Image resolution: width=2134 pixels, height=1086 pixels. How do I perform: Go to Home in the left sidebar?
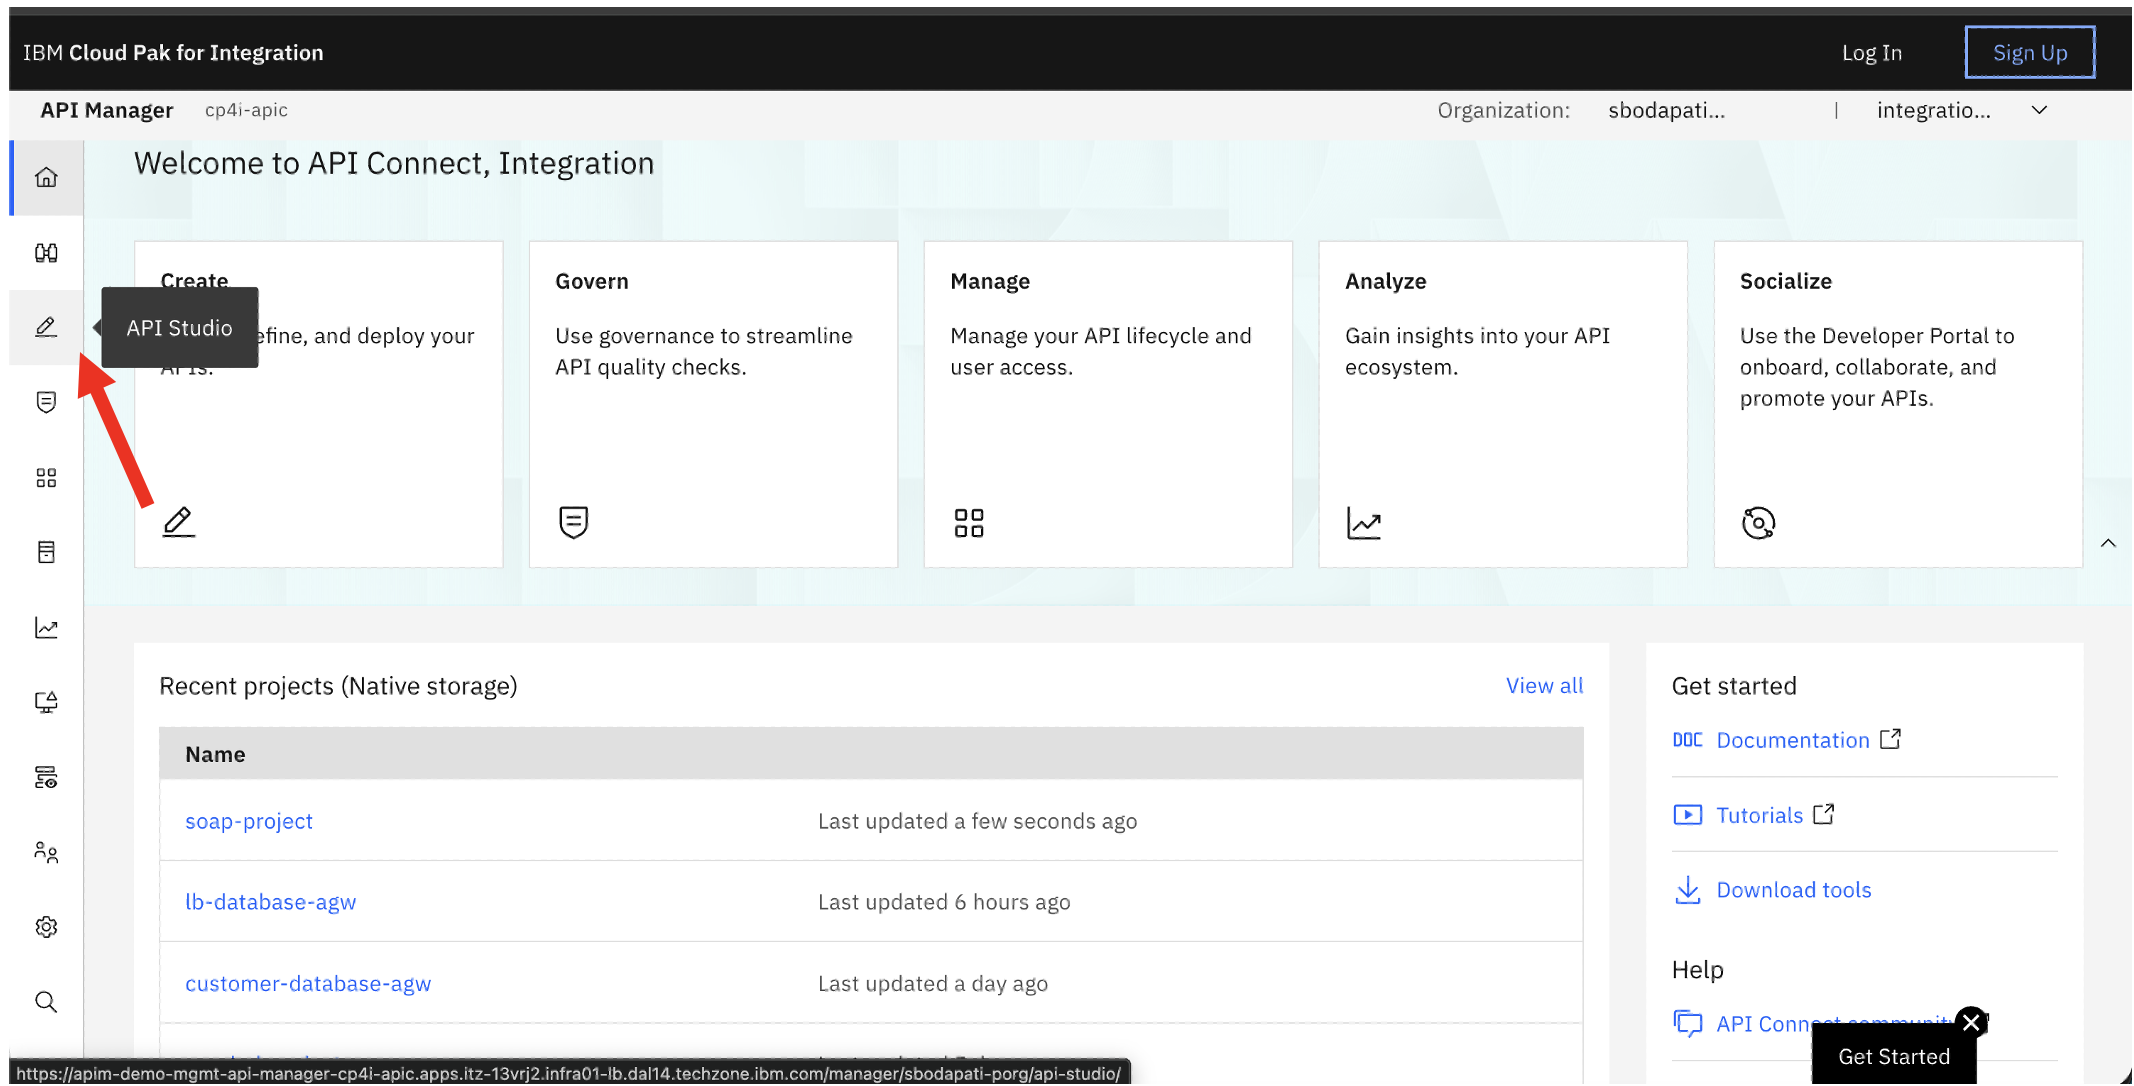(46, 177)
